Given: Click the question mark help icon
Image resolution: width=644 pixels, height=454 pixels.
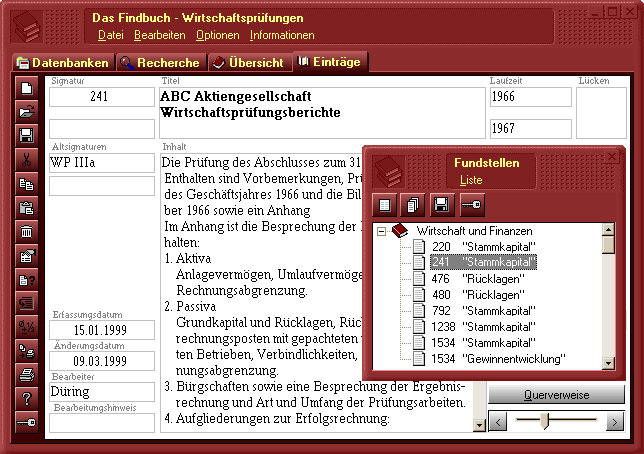Looking at the screenshot, I should click(27, 400).
